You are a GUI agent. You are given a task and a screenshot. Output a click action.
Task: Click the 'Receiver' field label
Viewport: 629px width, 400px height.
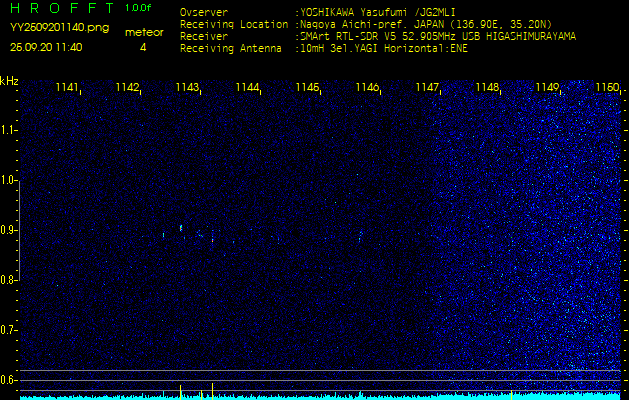(x=204, y=37)
